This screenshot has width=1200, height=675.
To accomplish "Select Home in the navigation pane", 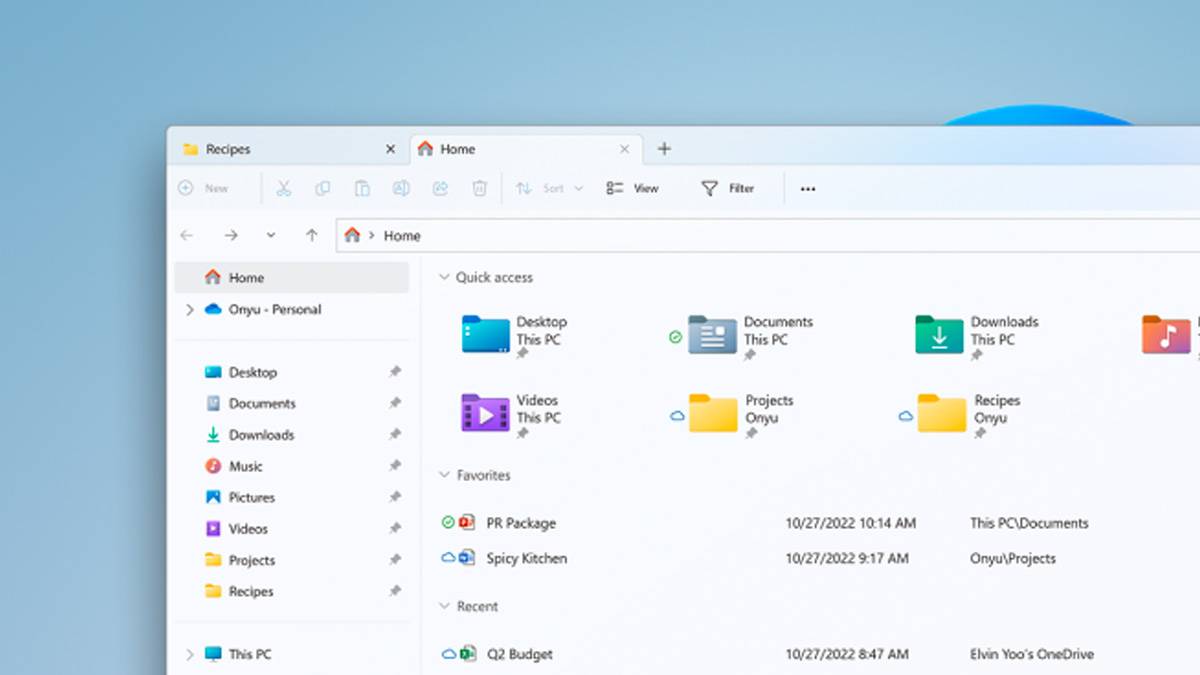I will point(292,277).
